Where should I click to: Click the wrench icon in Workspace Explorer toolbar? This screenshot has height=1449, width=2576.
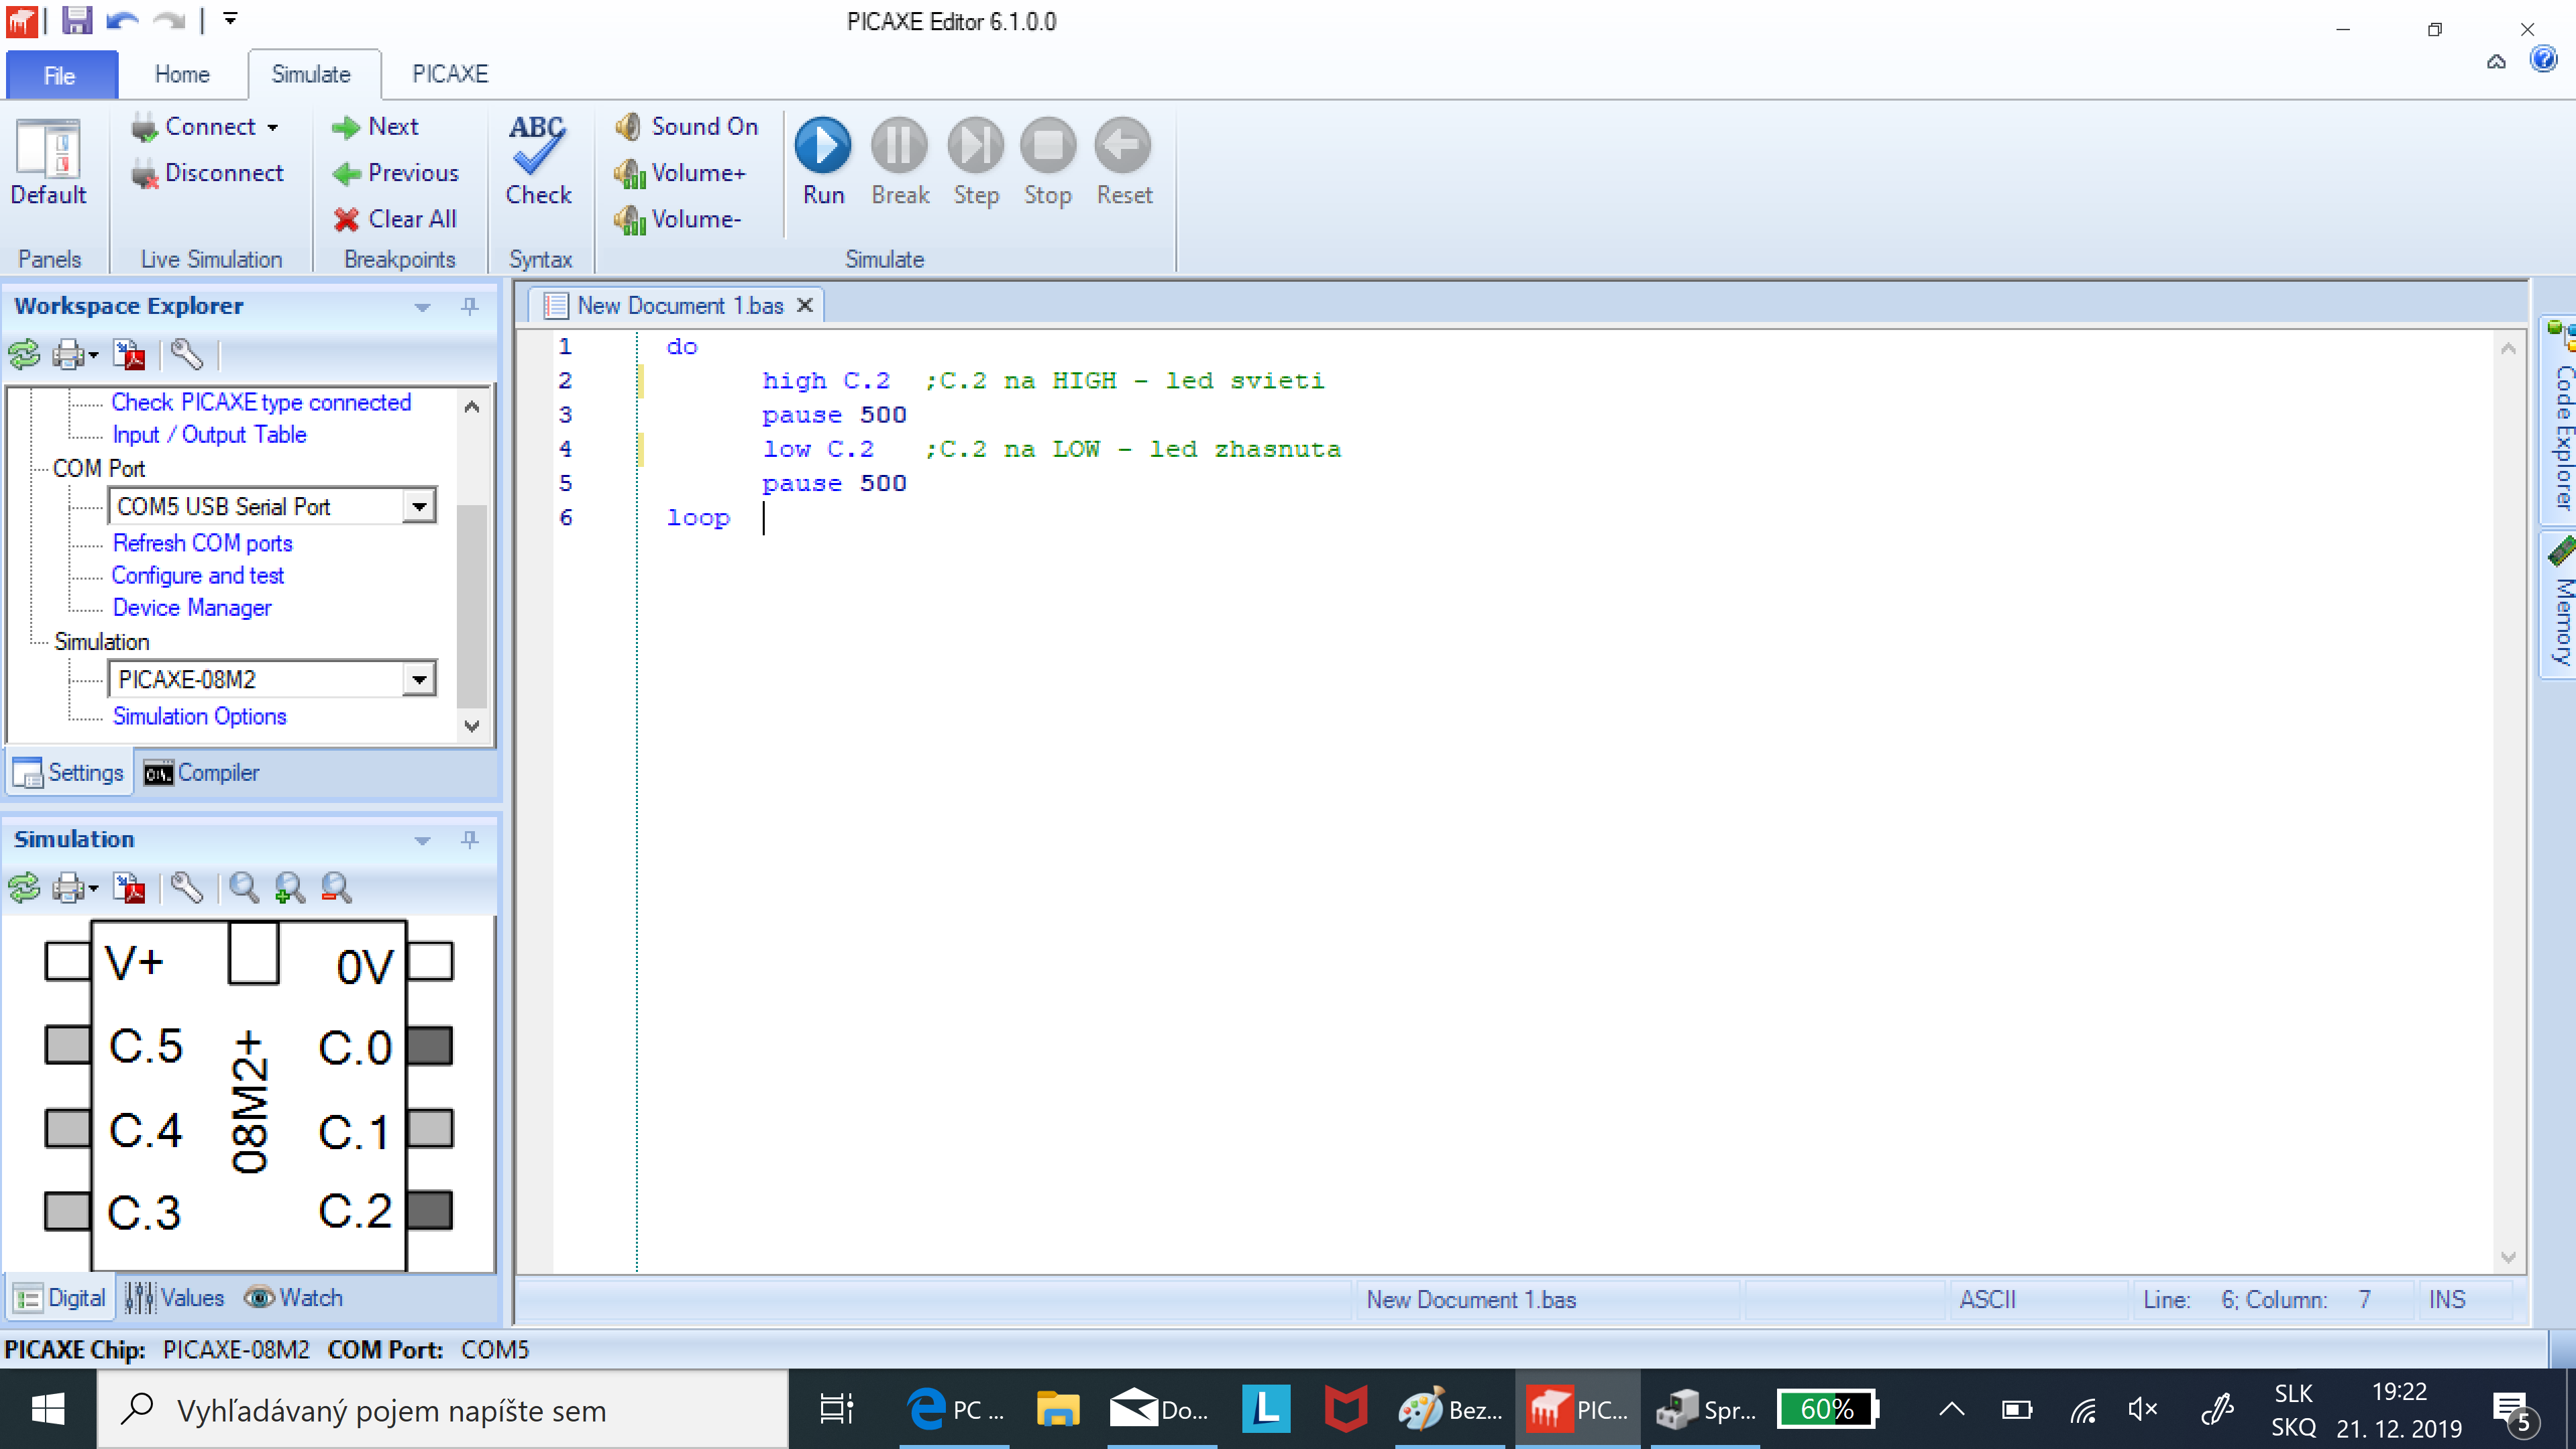point(187,354)
